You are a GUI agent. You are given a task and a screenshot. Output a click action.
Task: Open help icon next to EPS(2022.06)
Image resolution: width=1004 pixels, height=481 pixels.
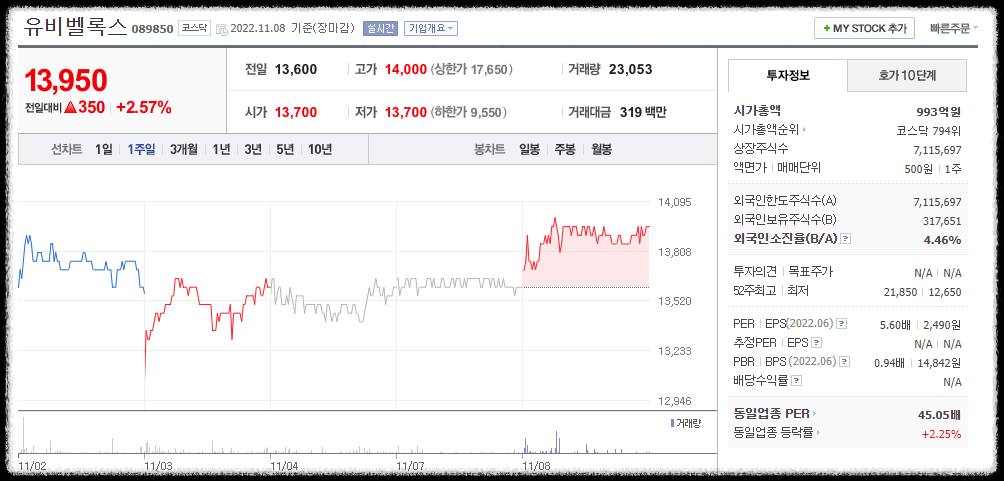(x=841, y=323)
